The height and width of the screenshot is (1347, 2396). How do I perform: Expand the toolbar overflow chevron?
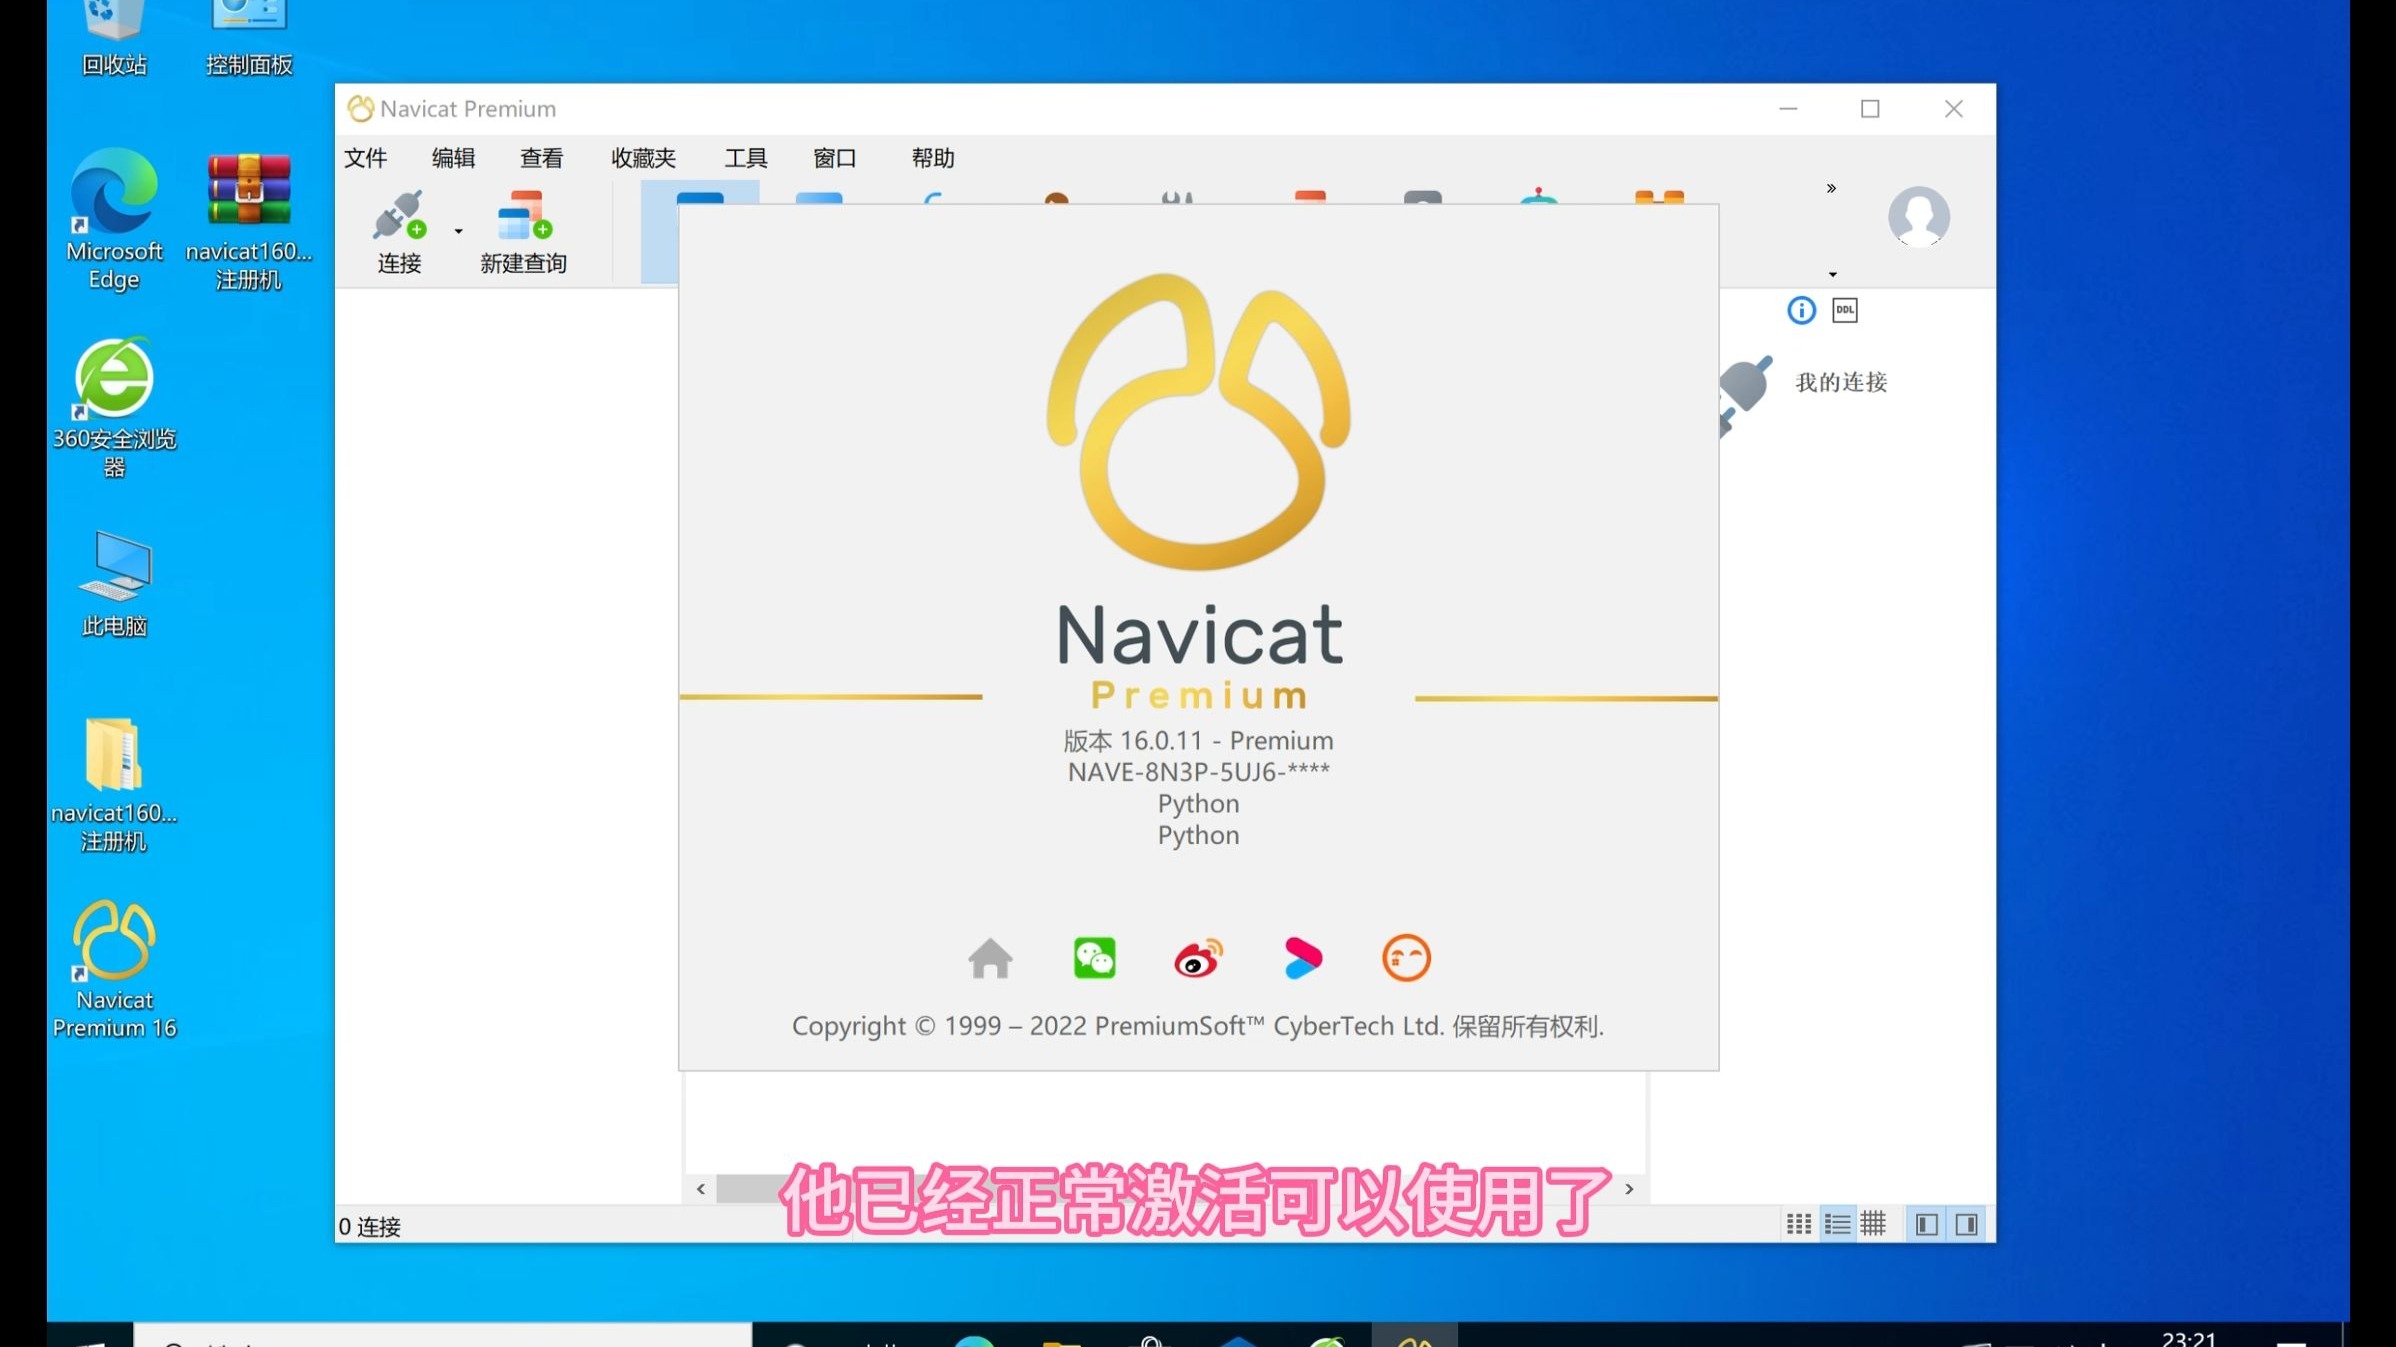[1831, 188]
